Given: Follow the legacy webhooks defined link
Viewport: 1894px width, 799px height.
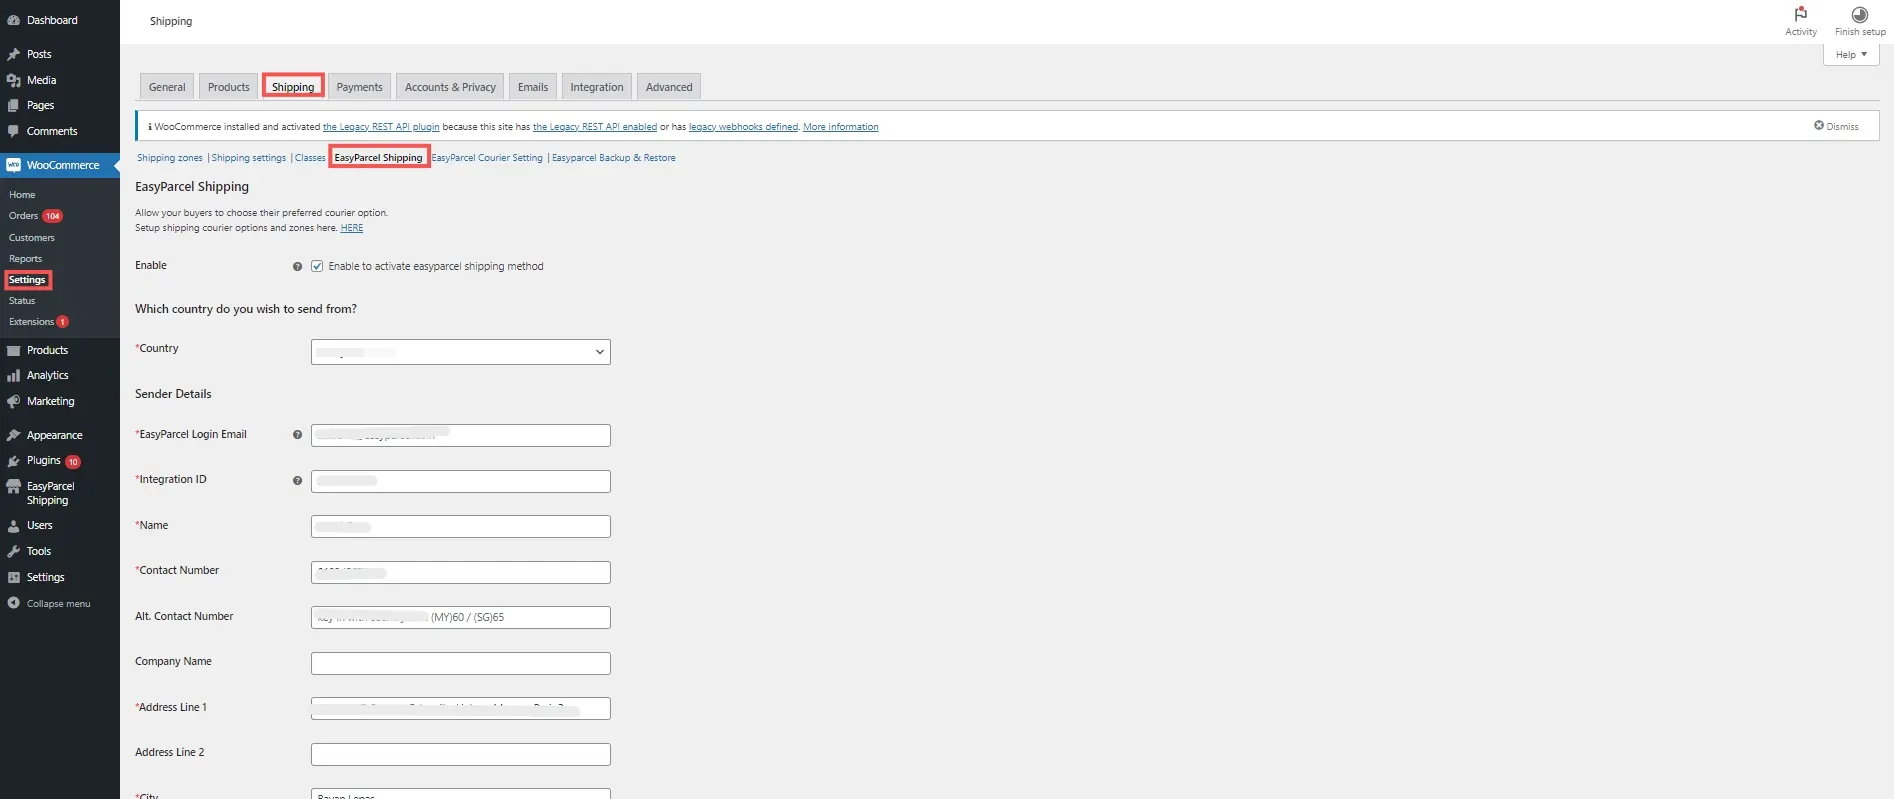Looking at the screenshot, I should [744, 127].
